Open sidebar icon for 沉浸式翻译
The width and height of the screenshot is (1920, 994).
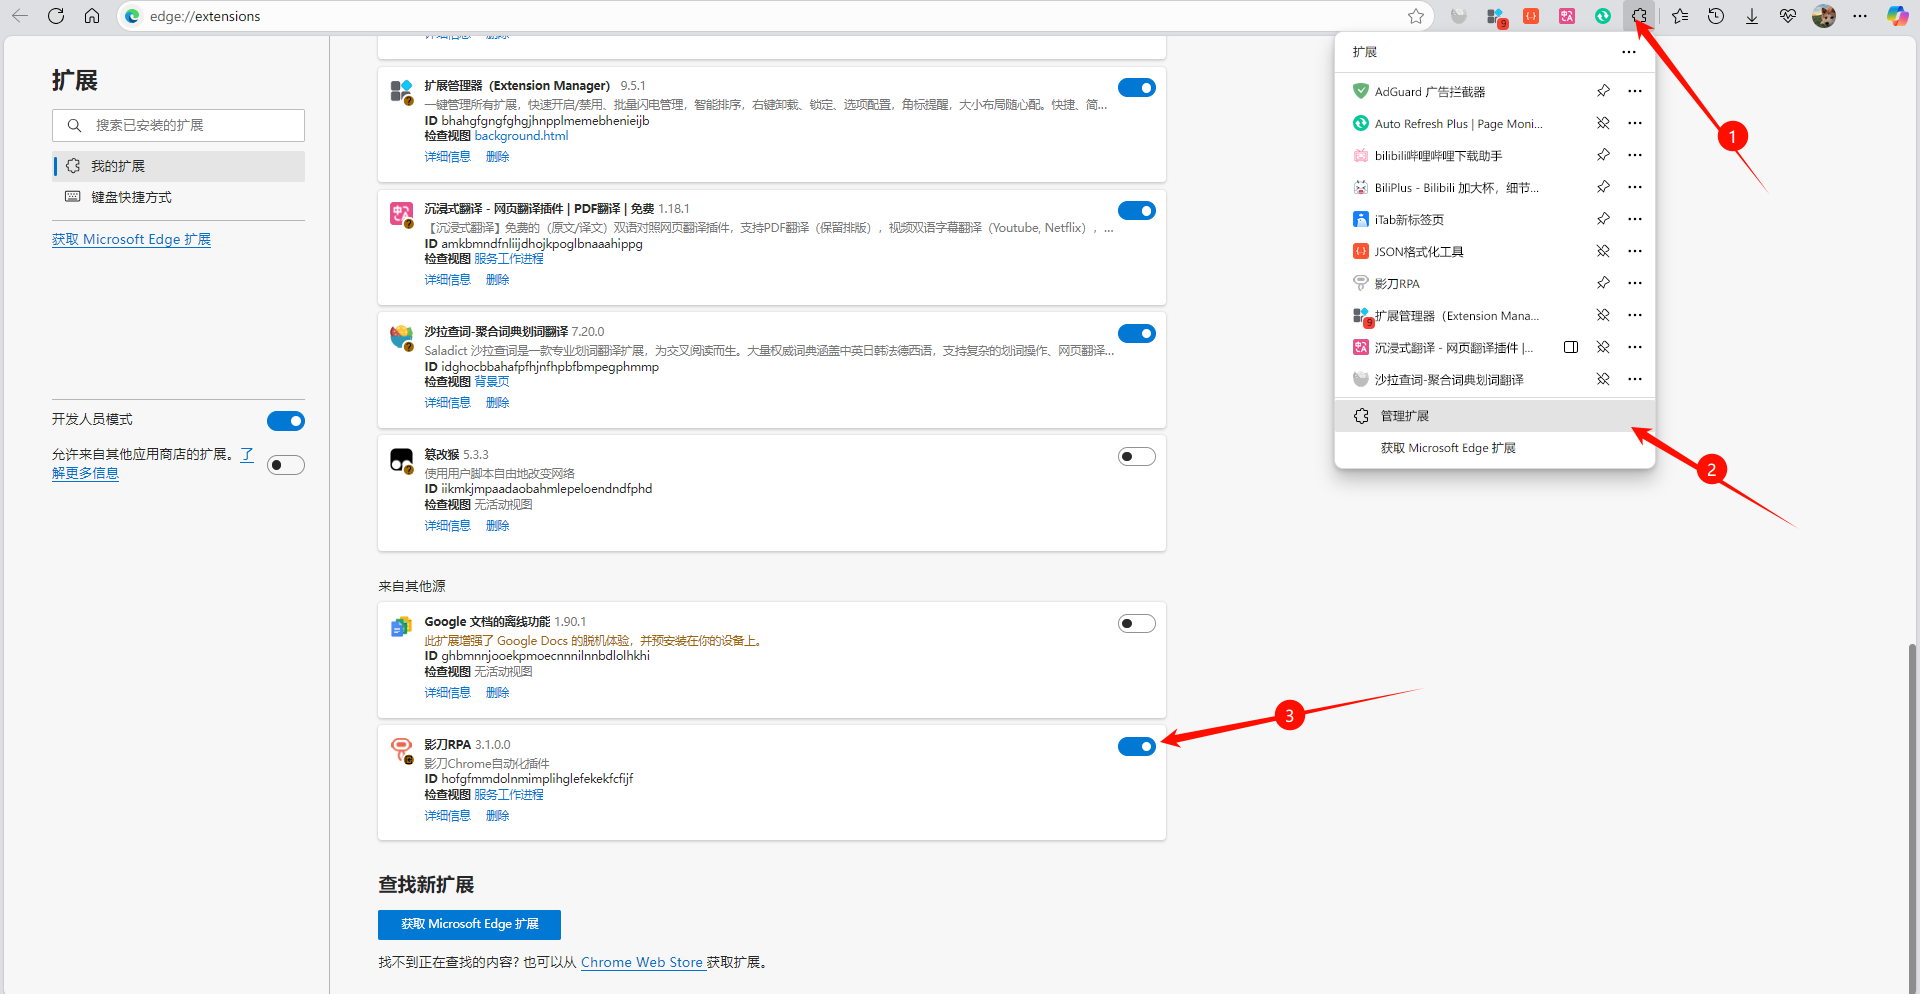[1571, 347]
